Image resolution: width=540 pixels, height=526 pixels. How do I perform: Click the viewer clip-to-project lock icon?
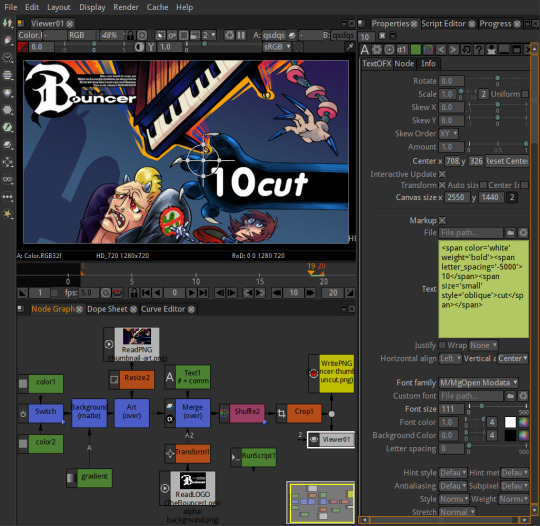pos(130,35)
